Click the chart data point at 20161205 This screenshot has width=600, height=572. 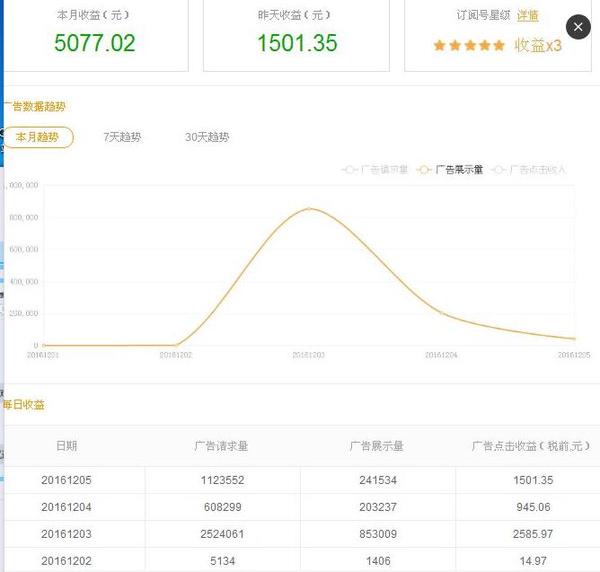[x=574, y=339]
